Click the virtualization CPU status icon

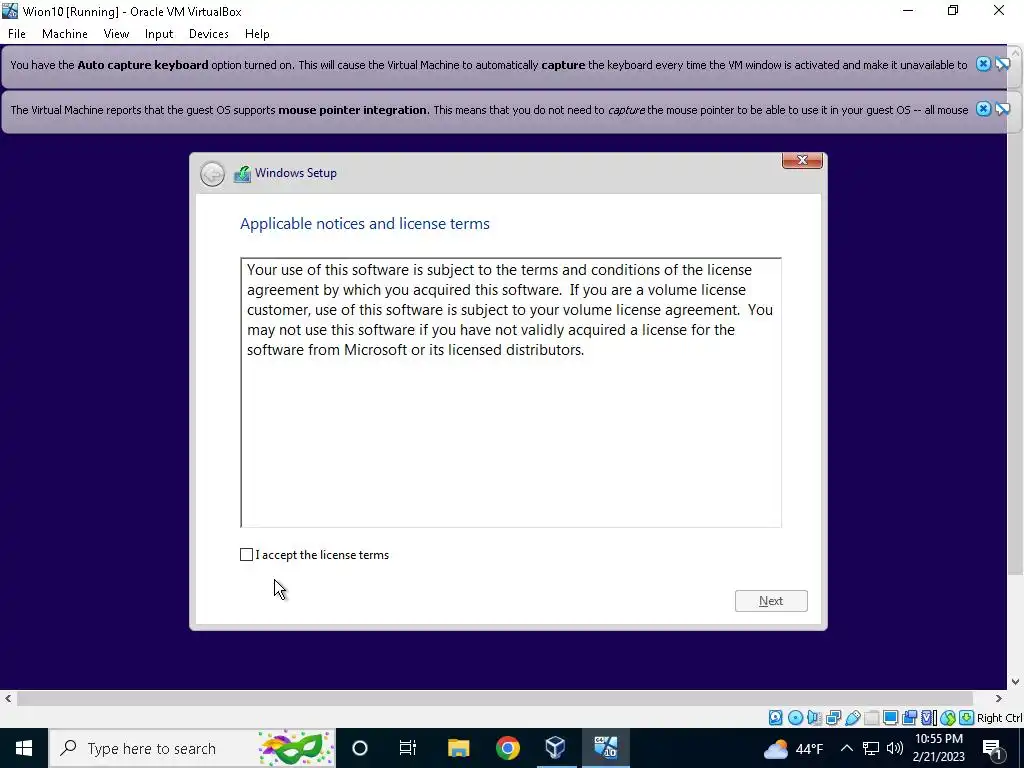tap(928, 718)
